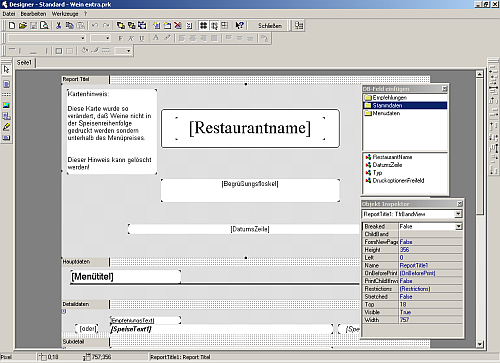Click the design area scroll up arrow

pyautogui.click(x=479, y=74)
